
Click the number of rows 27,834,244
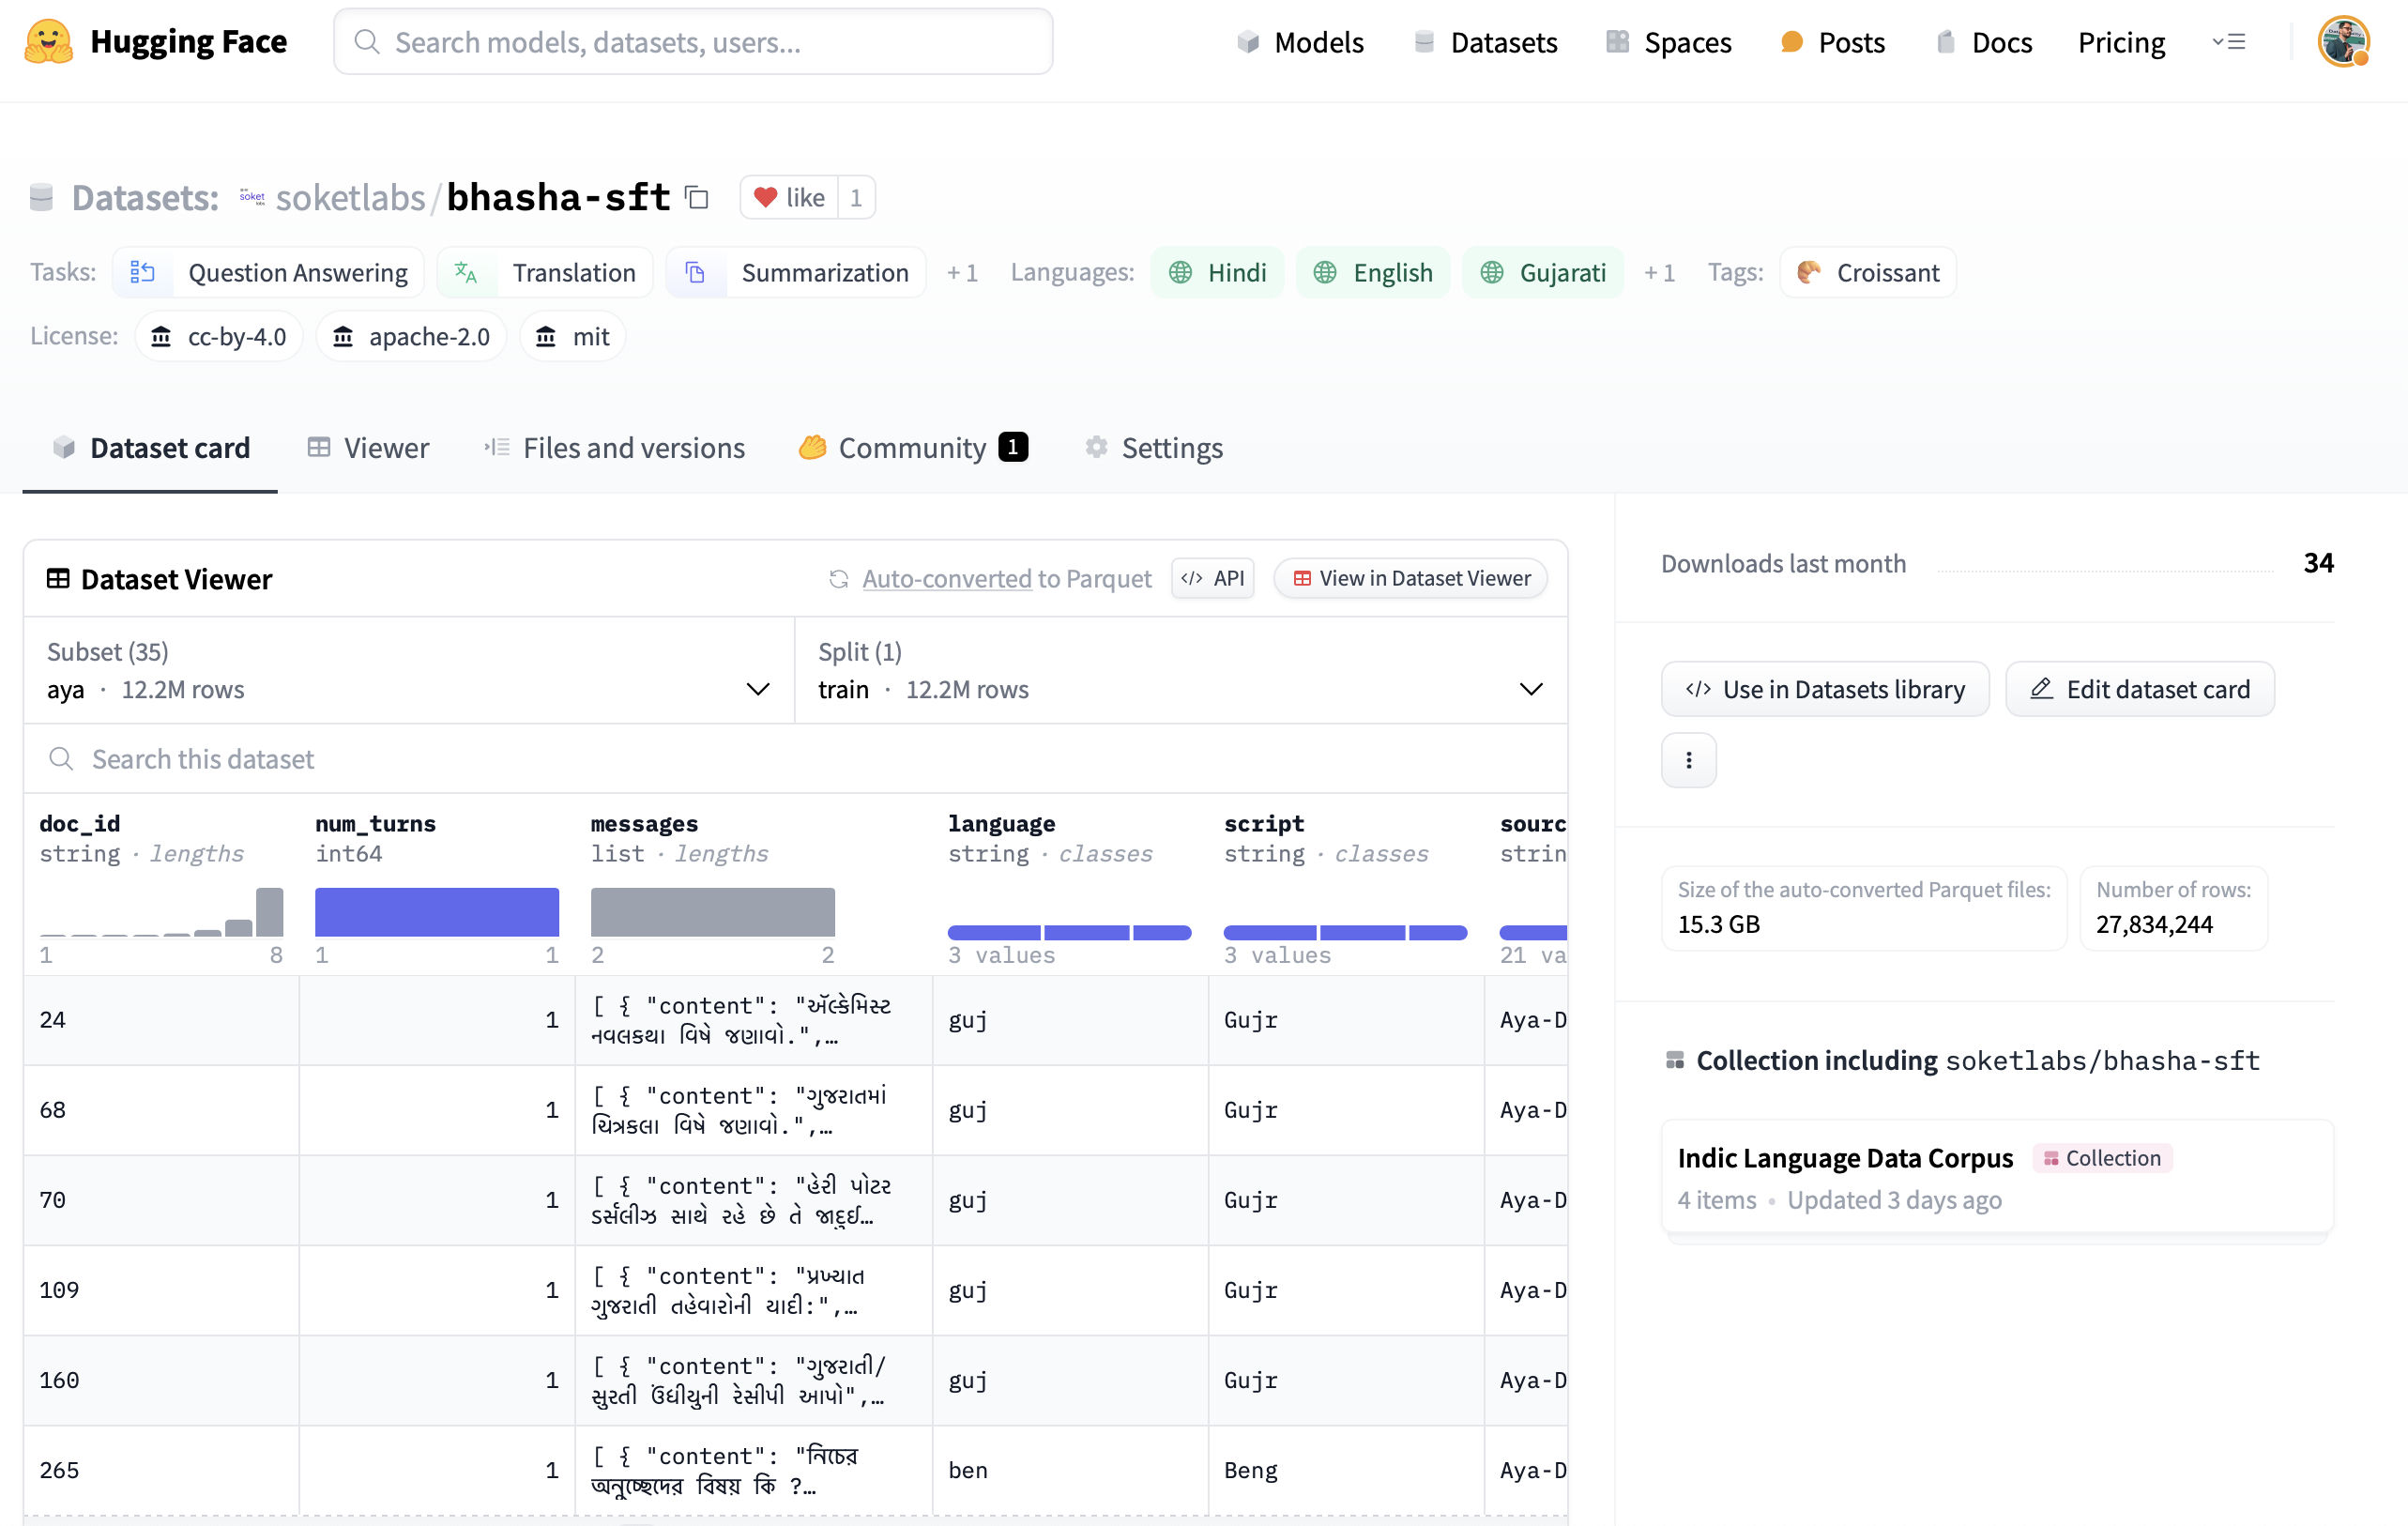tap(2154, 925)
